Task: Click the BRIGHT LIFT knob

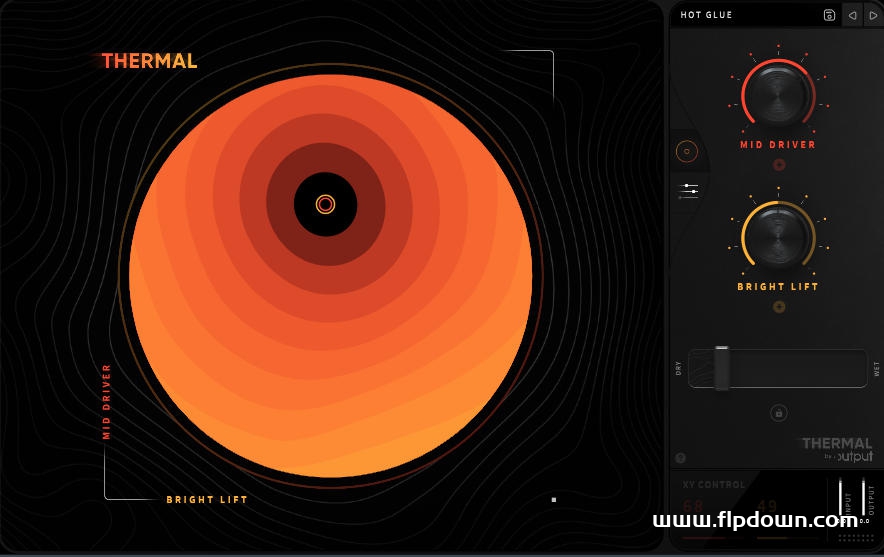Action: click(x=778, y=235)
